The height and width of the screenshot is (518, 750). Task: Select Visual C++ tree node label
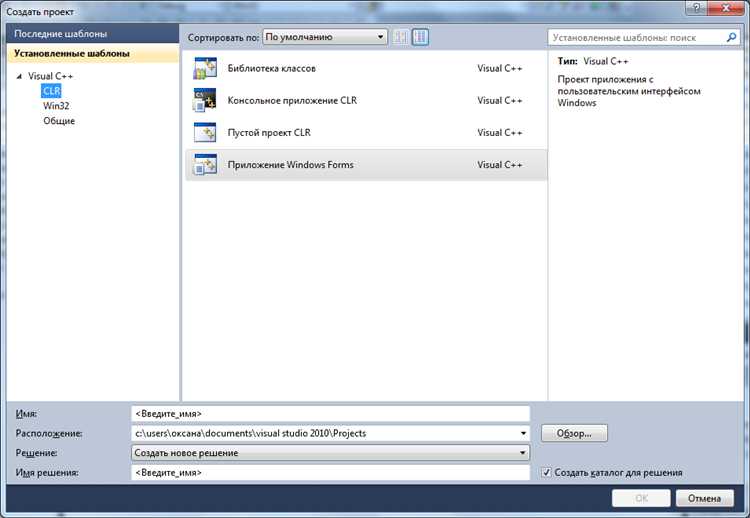tap(50, 76)
